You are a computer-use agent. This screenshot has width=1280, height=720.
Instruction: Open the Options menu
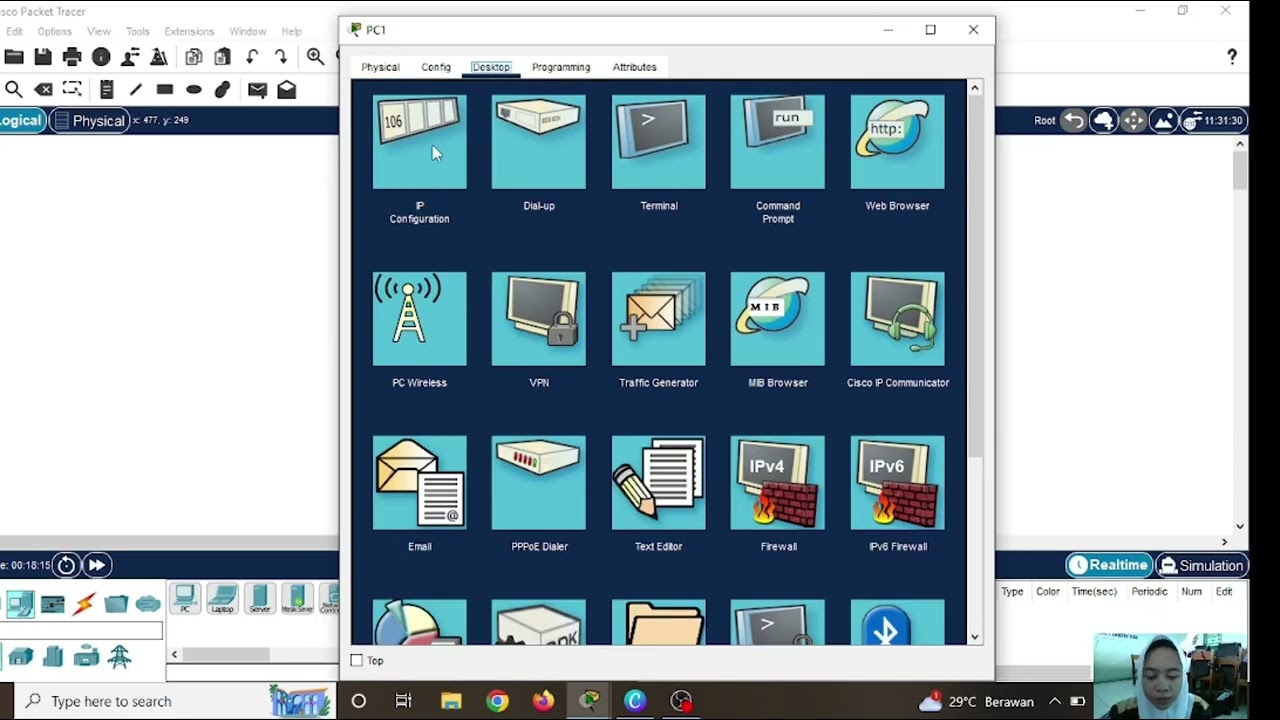click(54, 31)
